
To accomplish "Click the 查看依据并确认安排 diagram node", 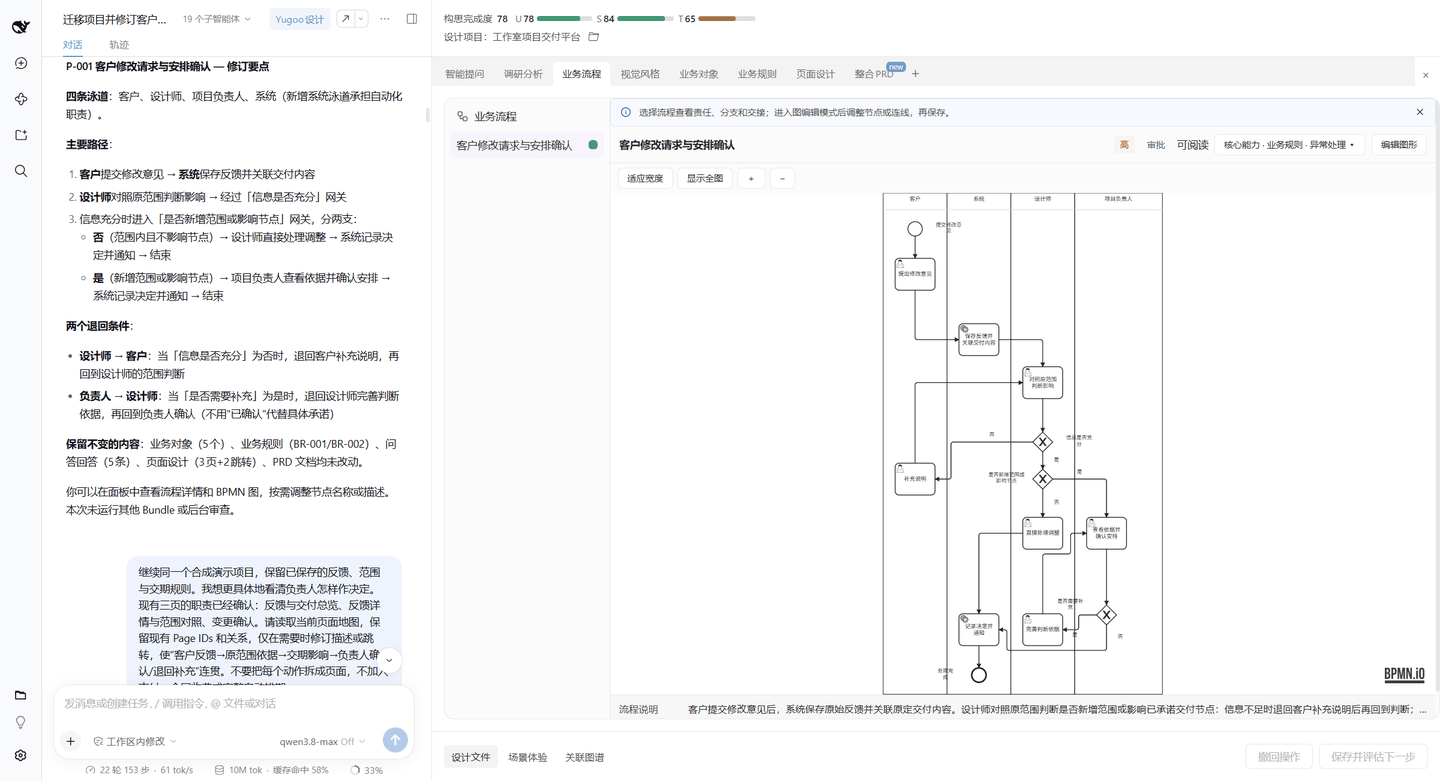I will point(1106,533).
